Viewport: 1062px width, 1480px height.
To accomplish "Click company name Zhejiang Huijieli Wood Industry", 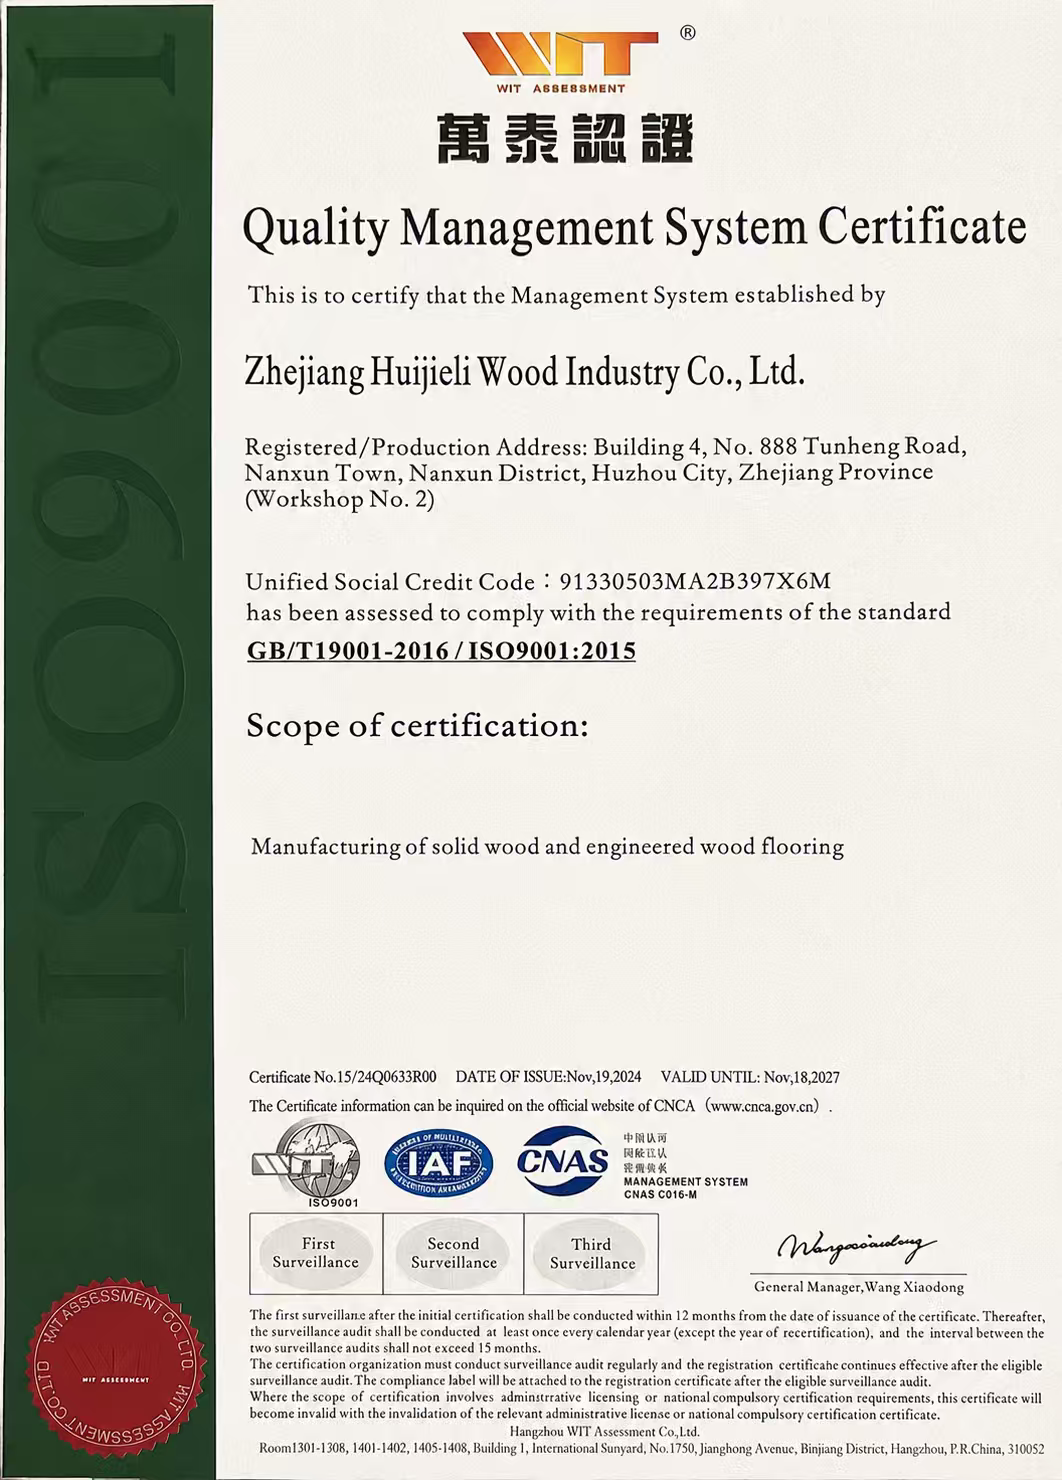I will click(x=525, y=373).
